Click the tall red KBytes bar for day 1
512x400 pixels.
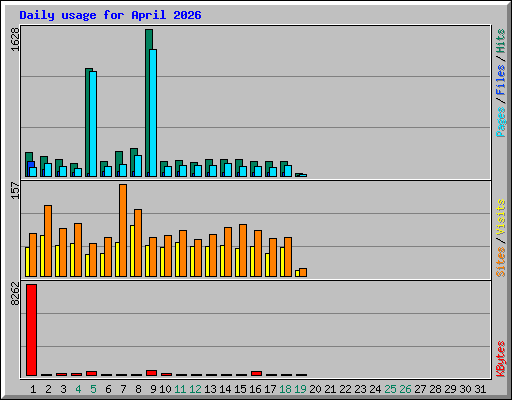coord(31,330)
